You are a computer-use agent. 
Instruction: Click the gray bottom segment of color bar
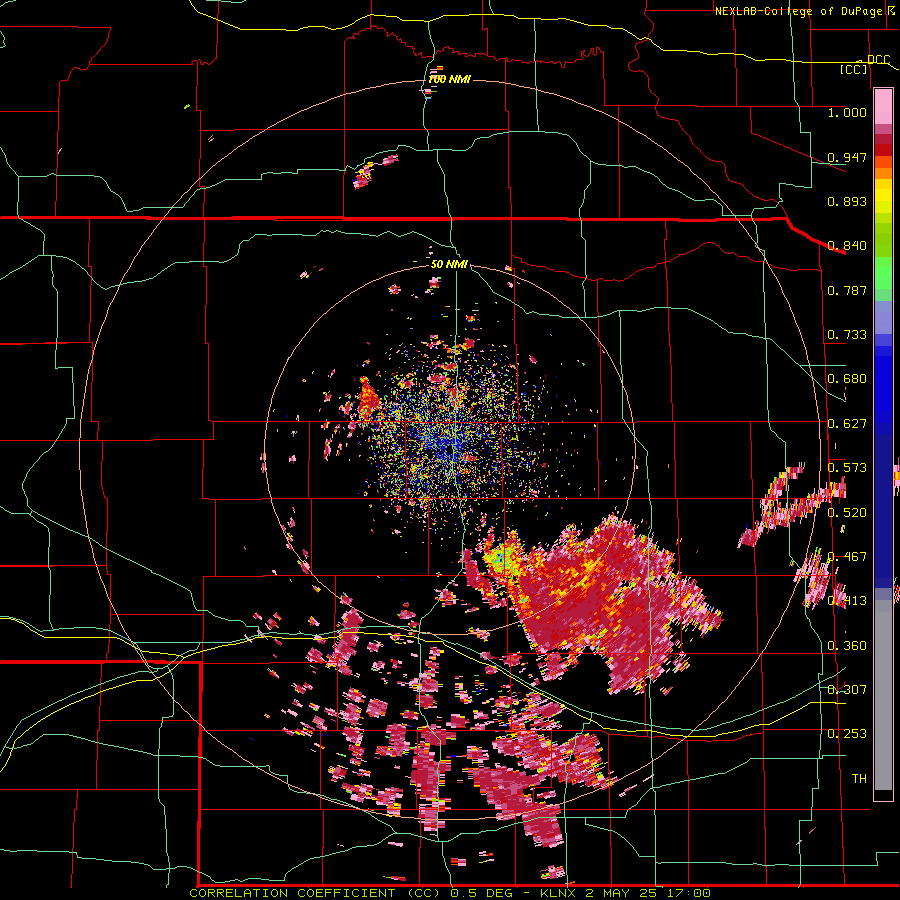click(x=883, y=695)
